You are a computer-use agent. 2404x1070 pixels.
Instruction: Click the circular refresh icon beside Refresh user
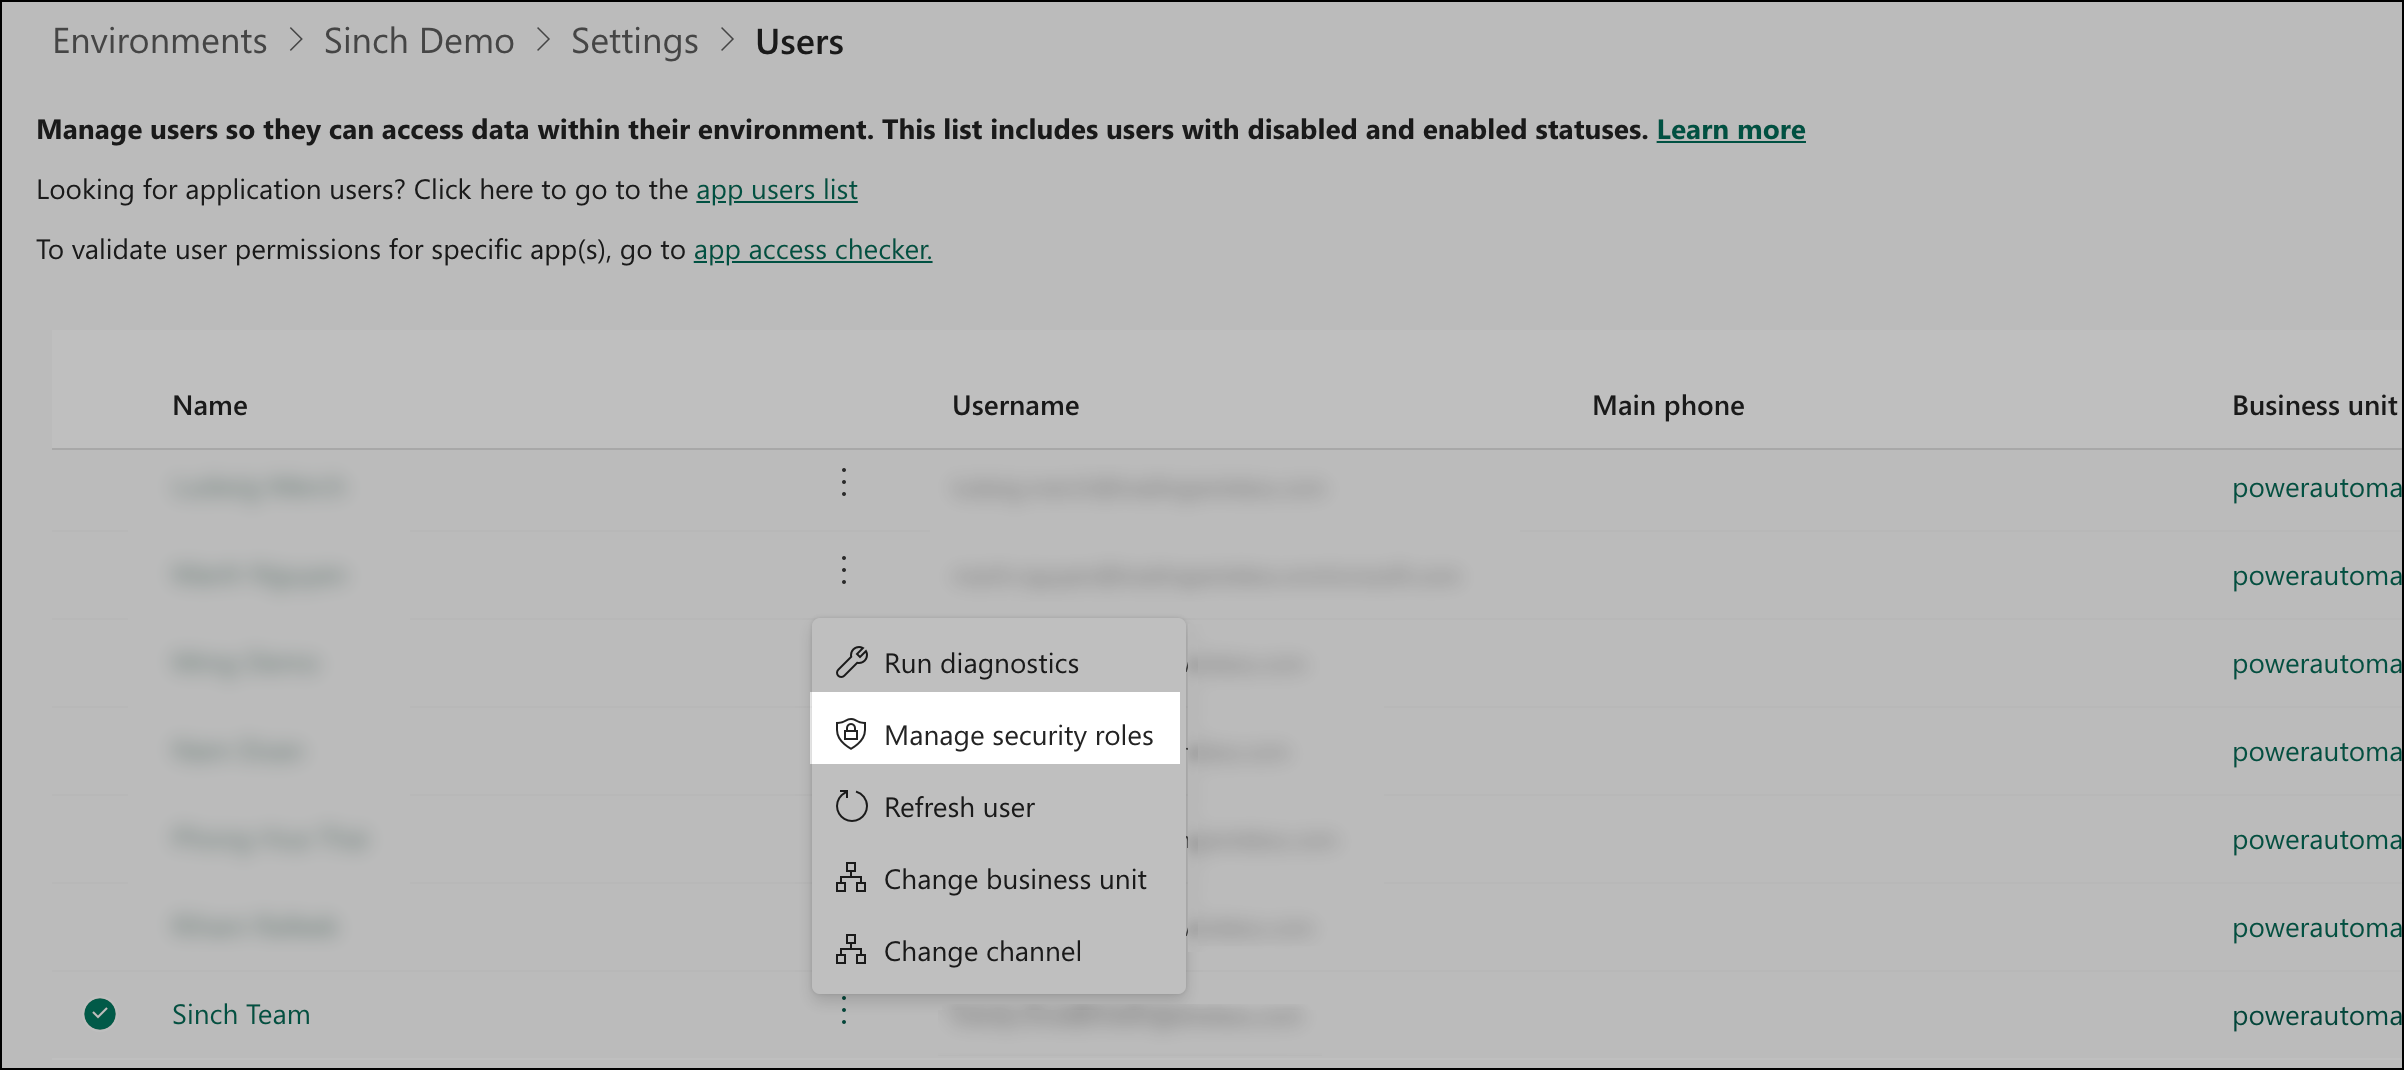click(851, 806)
